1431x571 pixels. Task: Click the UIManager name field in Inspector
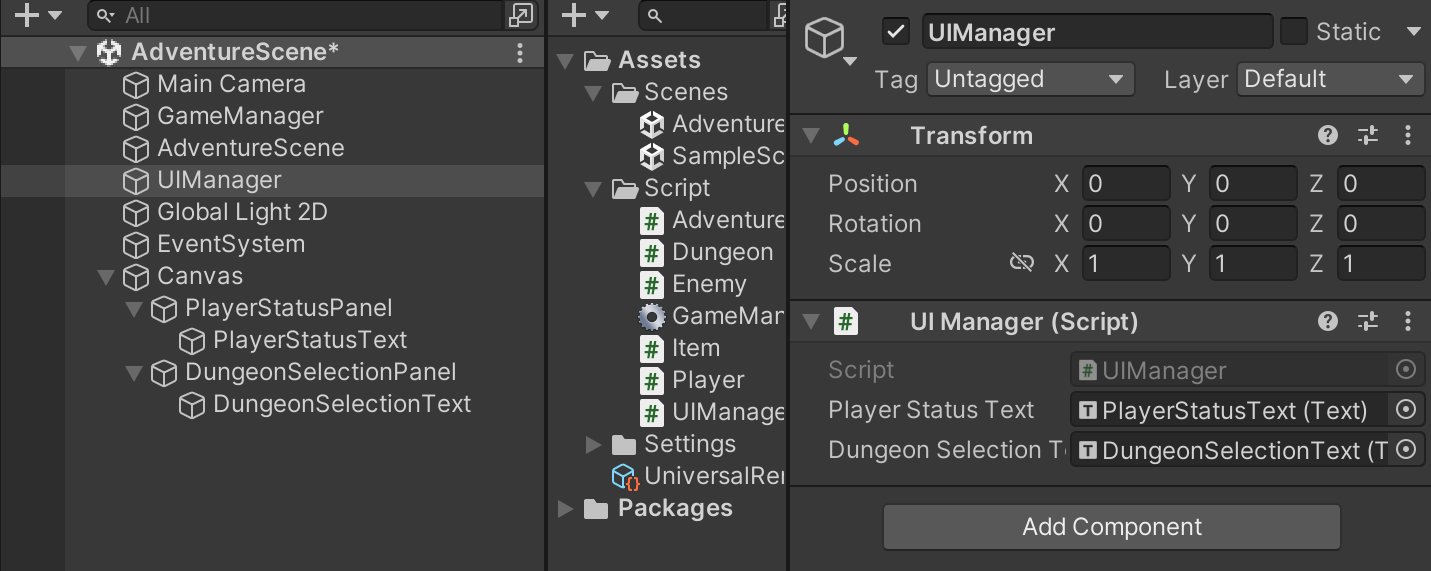(x=1097, y=32)
